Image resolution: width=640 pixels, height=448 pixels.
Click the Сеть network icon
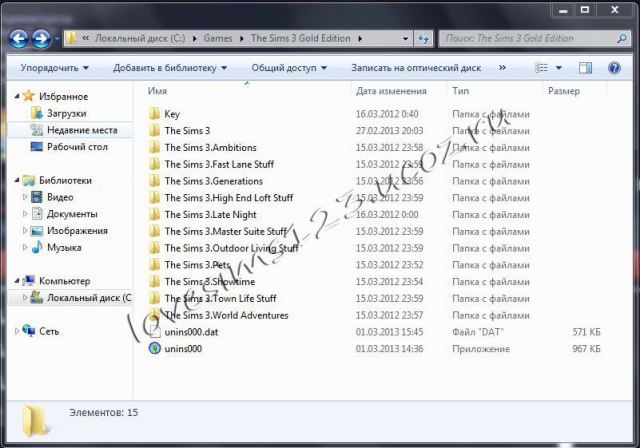pyautogui.click(x=29, y=330)
